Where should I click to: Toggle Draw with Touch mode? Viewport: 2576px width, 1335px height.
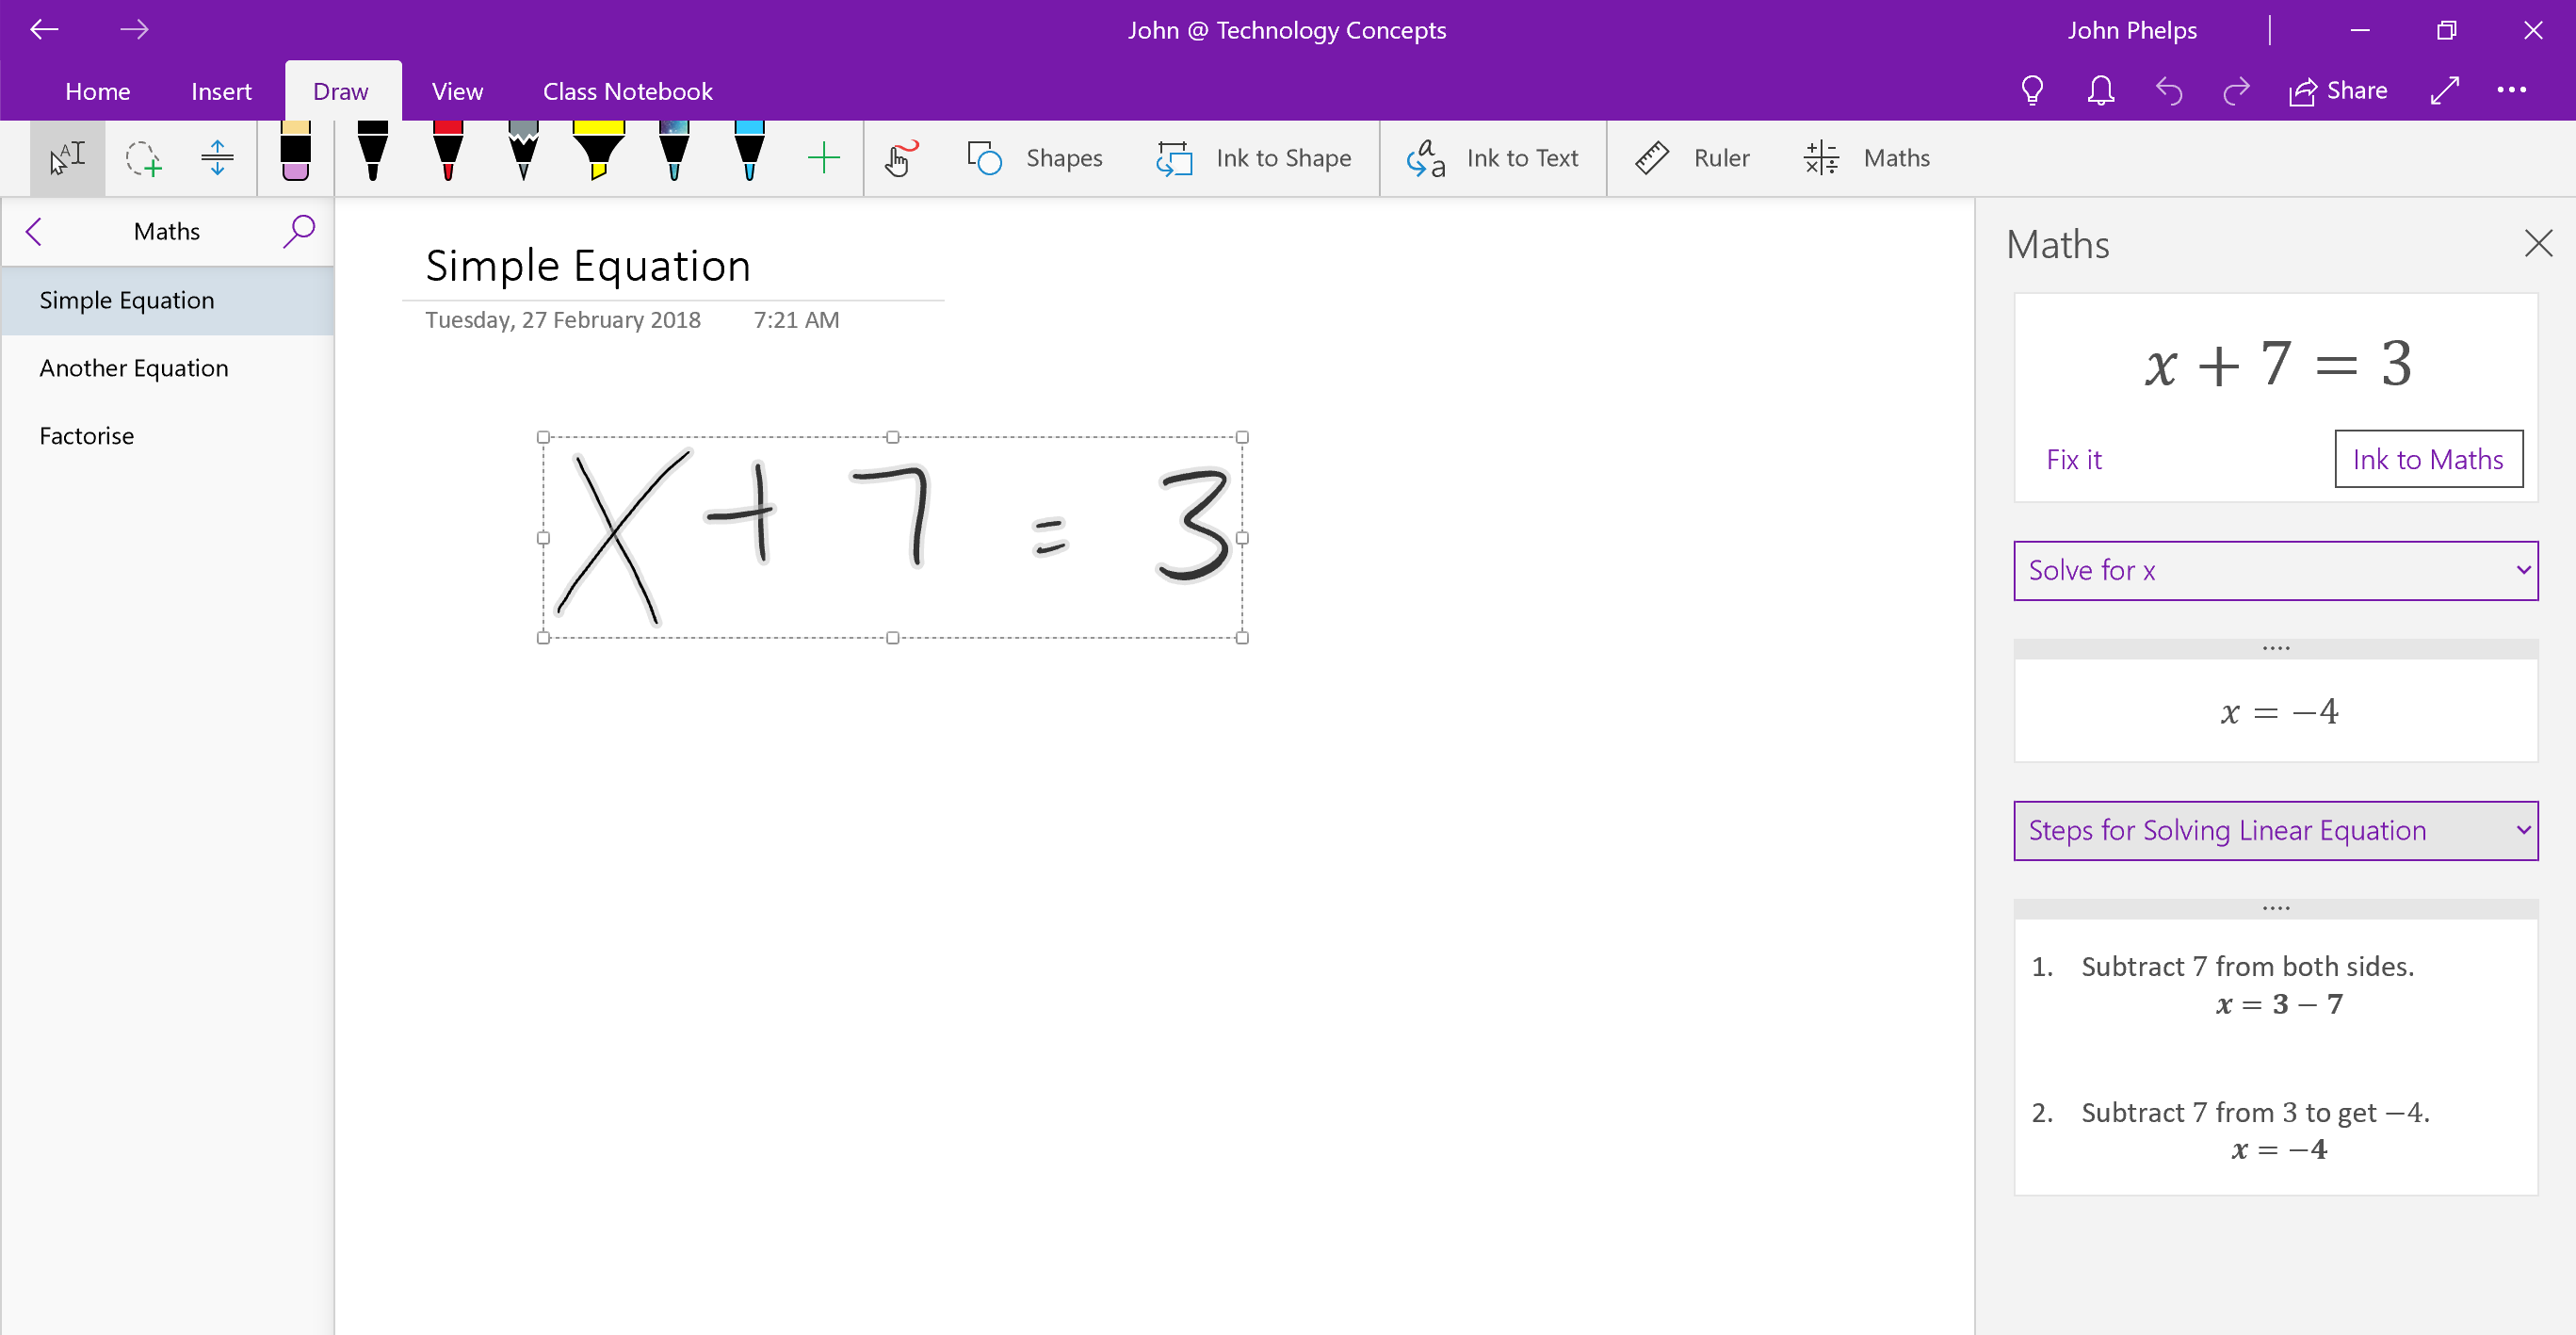click(x=900, y=158)
